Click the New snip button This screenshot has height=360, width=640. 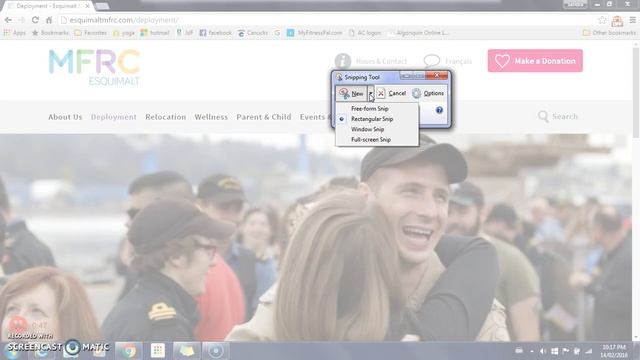point(351,93)
